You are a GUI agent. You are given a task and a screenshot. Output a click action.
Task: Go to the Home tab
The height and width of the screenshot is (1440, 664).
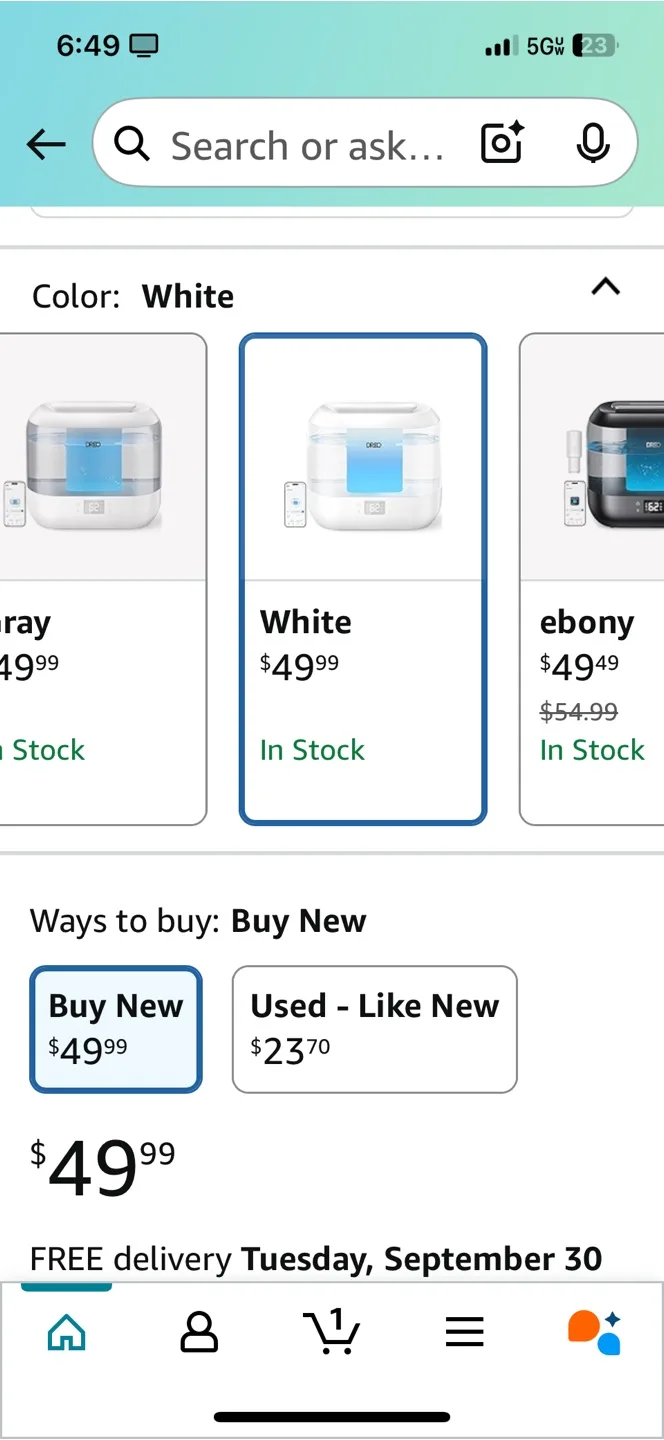pyautogui.click(x=67, y=1332)
